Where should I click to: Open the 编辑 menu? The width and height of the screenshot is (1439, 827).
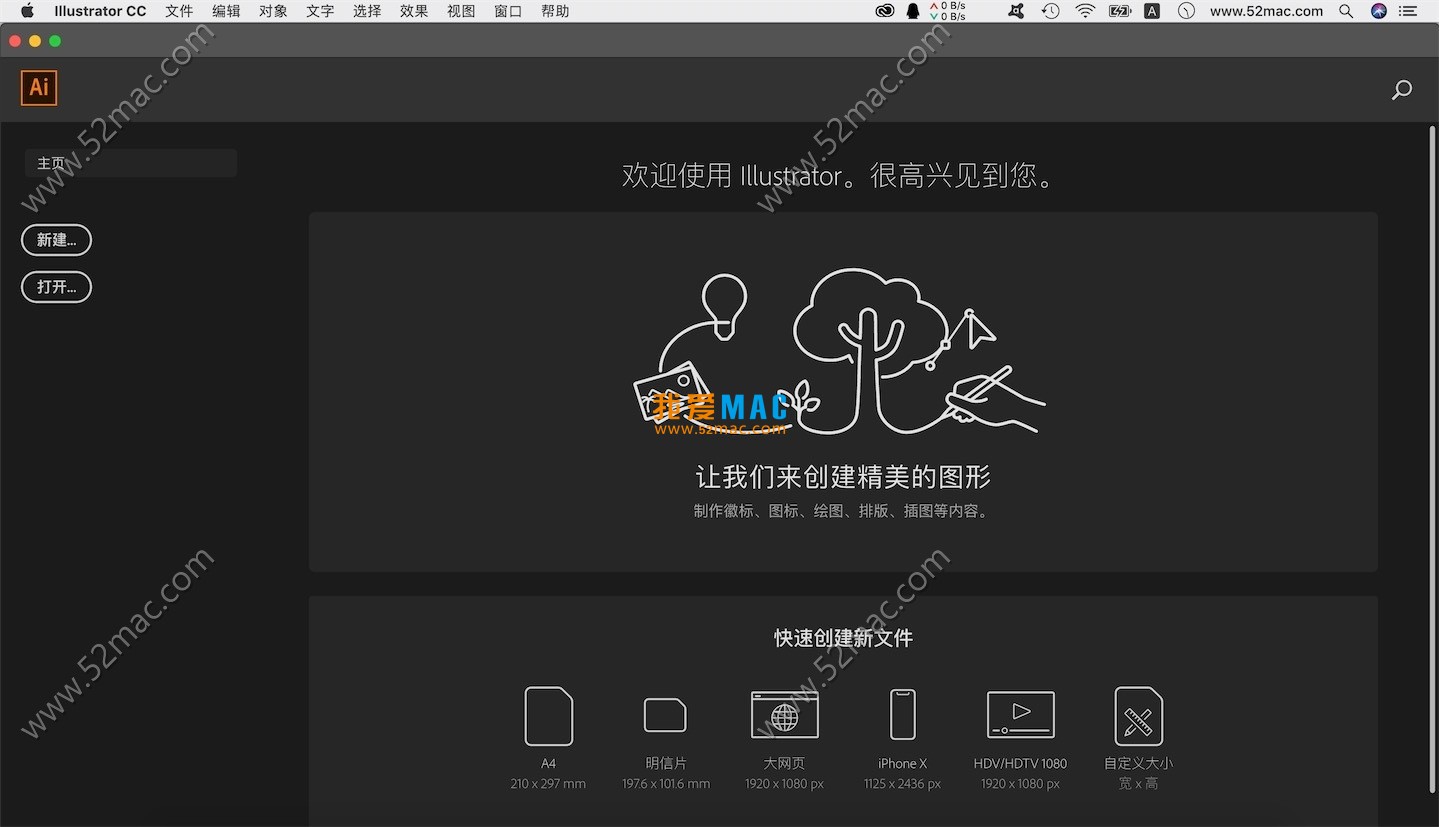tap(226, 11)
